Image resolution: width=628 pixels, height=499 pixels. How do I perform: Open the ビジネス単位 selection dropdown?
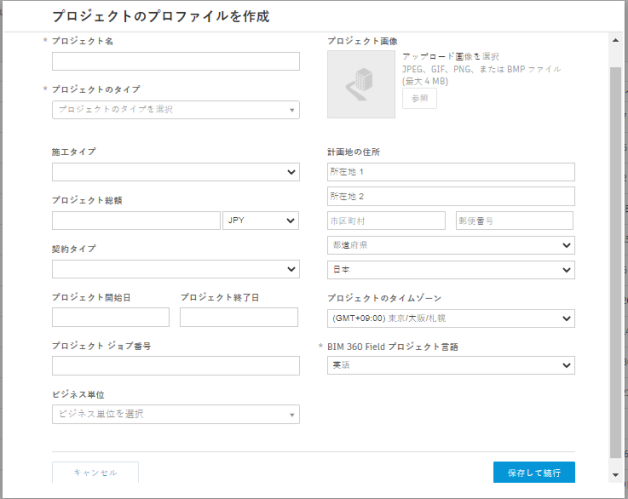point(175,413)
